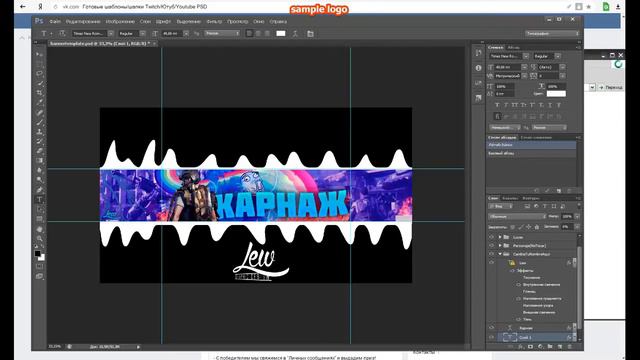640x360 pixels.
Task: Close the open PSD document tab
Action: pos(155,43)
